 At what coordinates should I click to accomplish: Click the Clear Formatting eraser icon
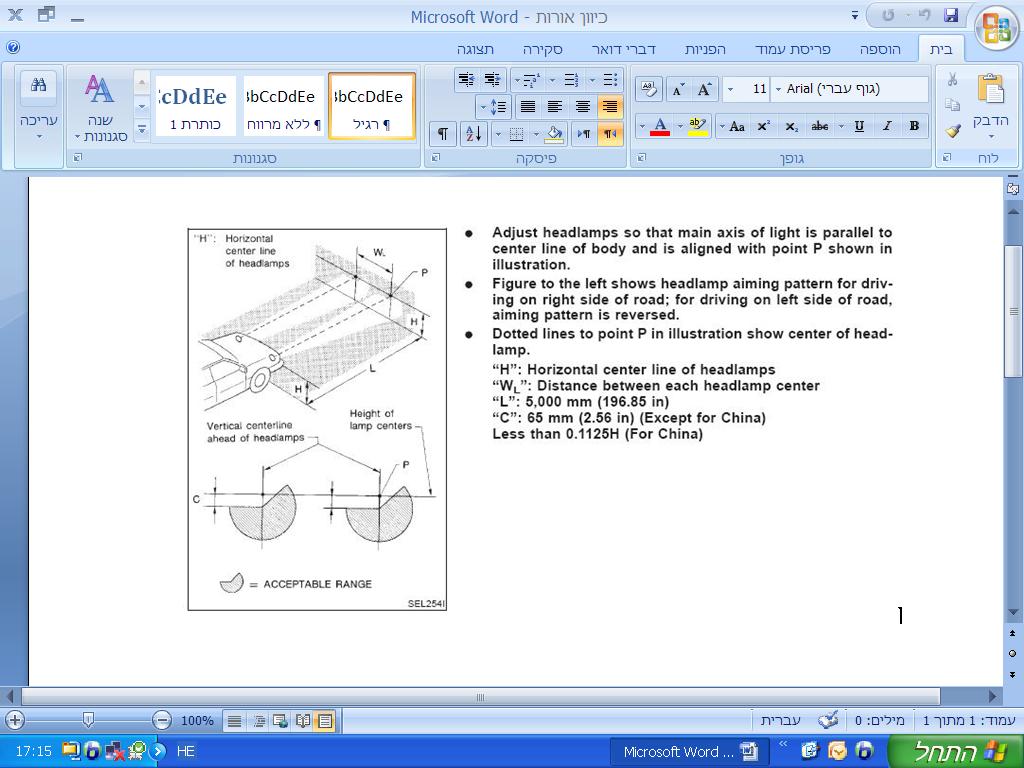[648, 90]
